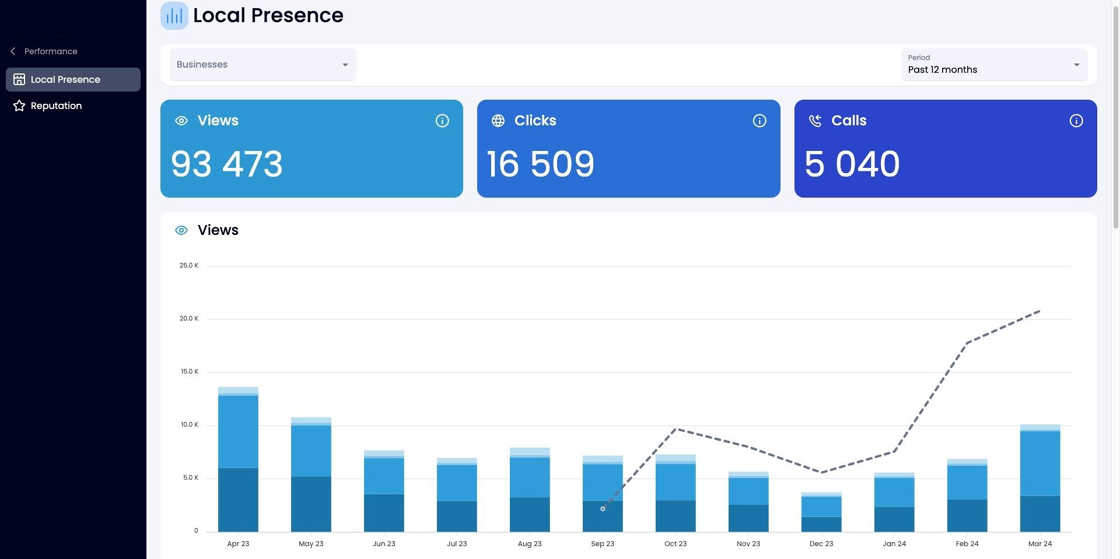Click the 'Views' chart section title
This screenshot has height=559, width=1120.
(x=218, y=230)
